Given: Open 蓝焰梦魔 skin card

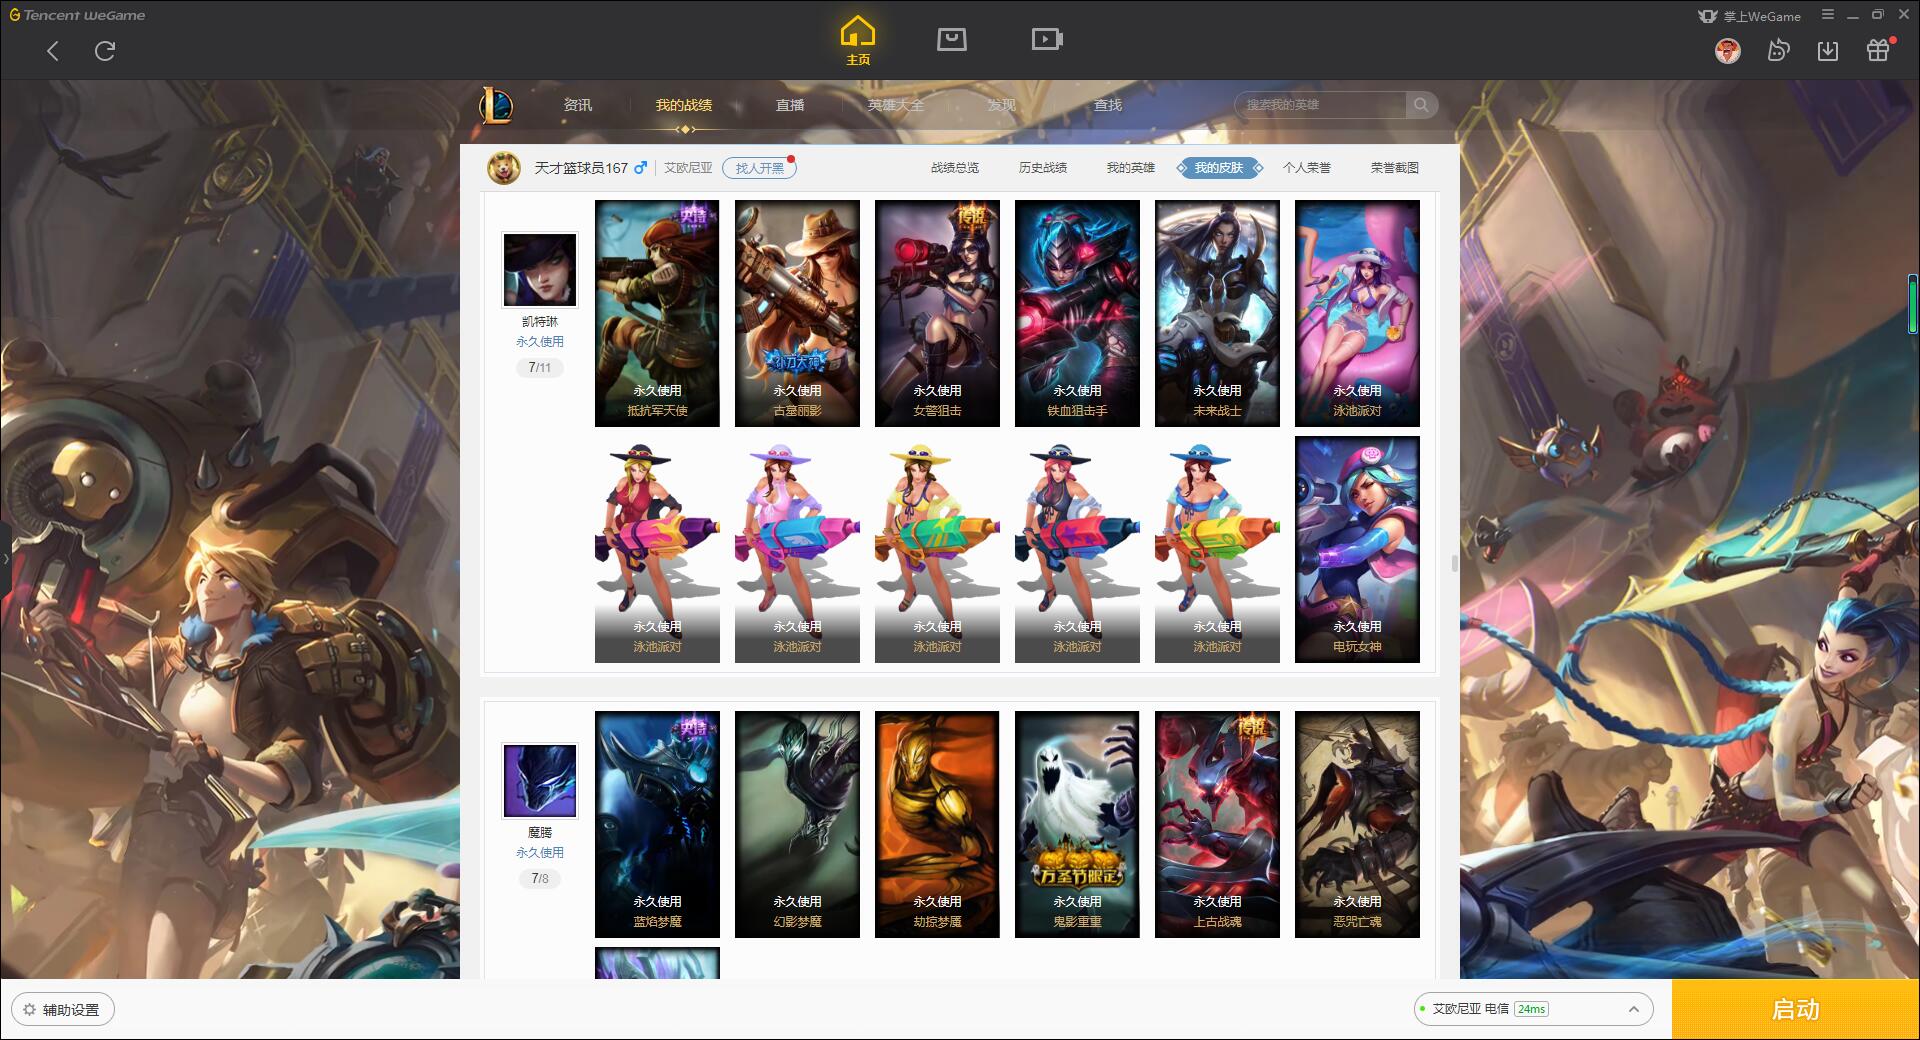Looking at the screenshot, I should [x=657, y=824].
